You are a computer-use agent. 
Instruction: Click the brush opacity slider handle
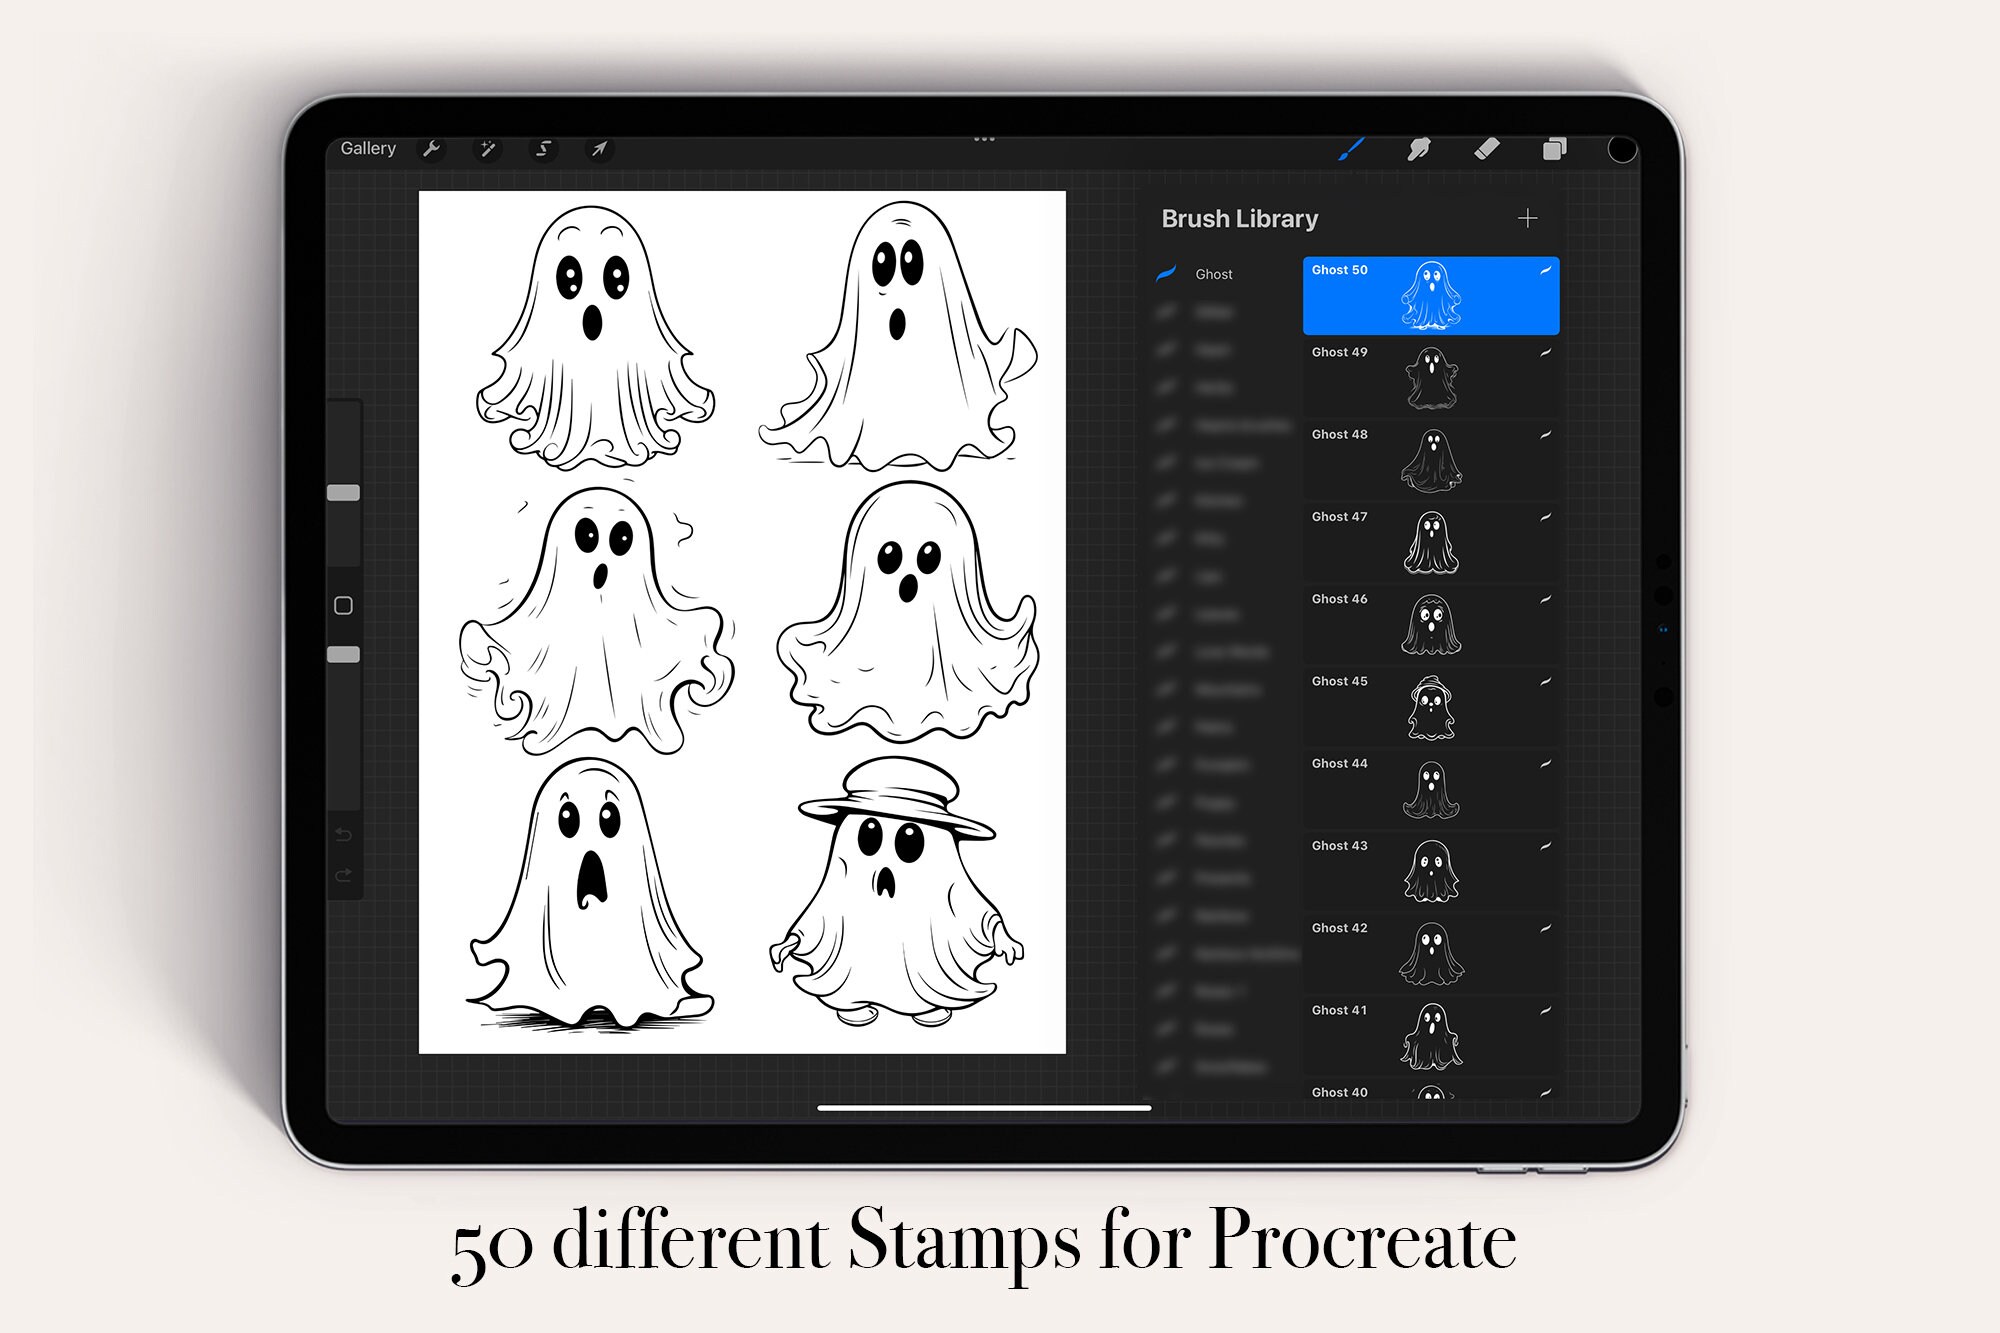click(343, 654)
